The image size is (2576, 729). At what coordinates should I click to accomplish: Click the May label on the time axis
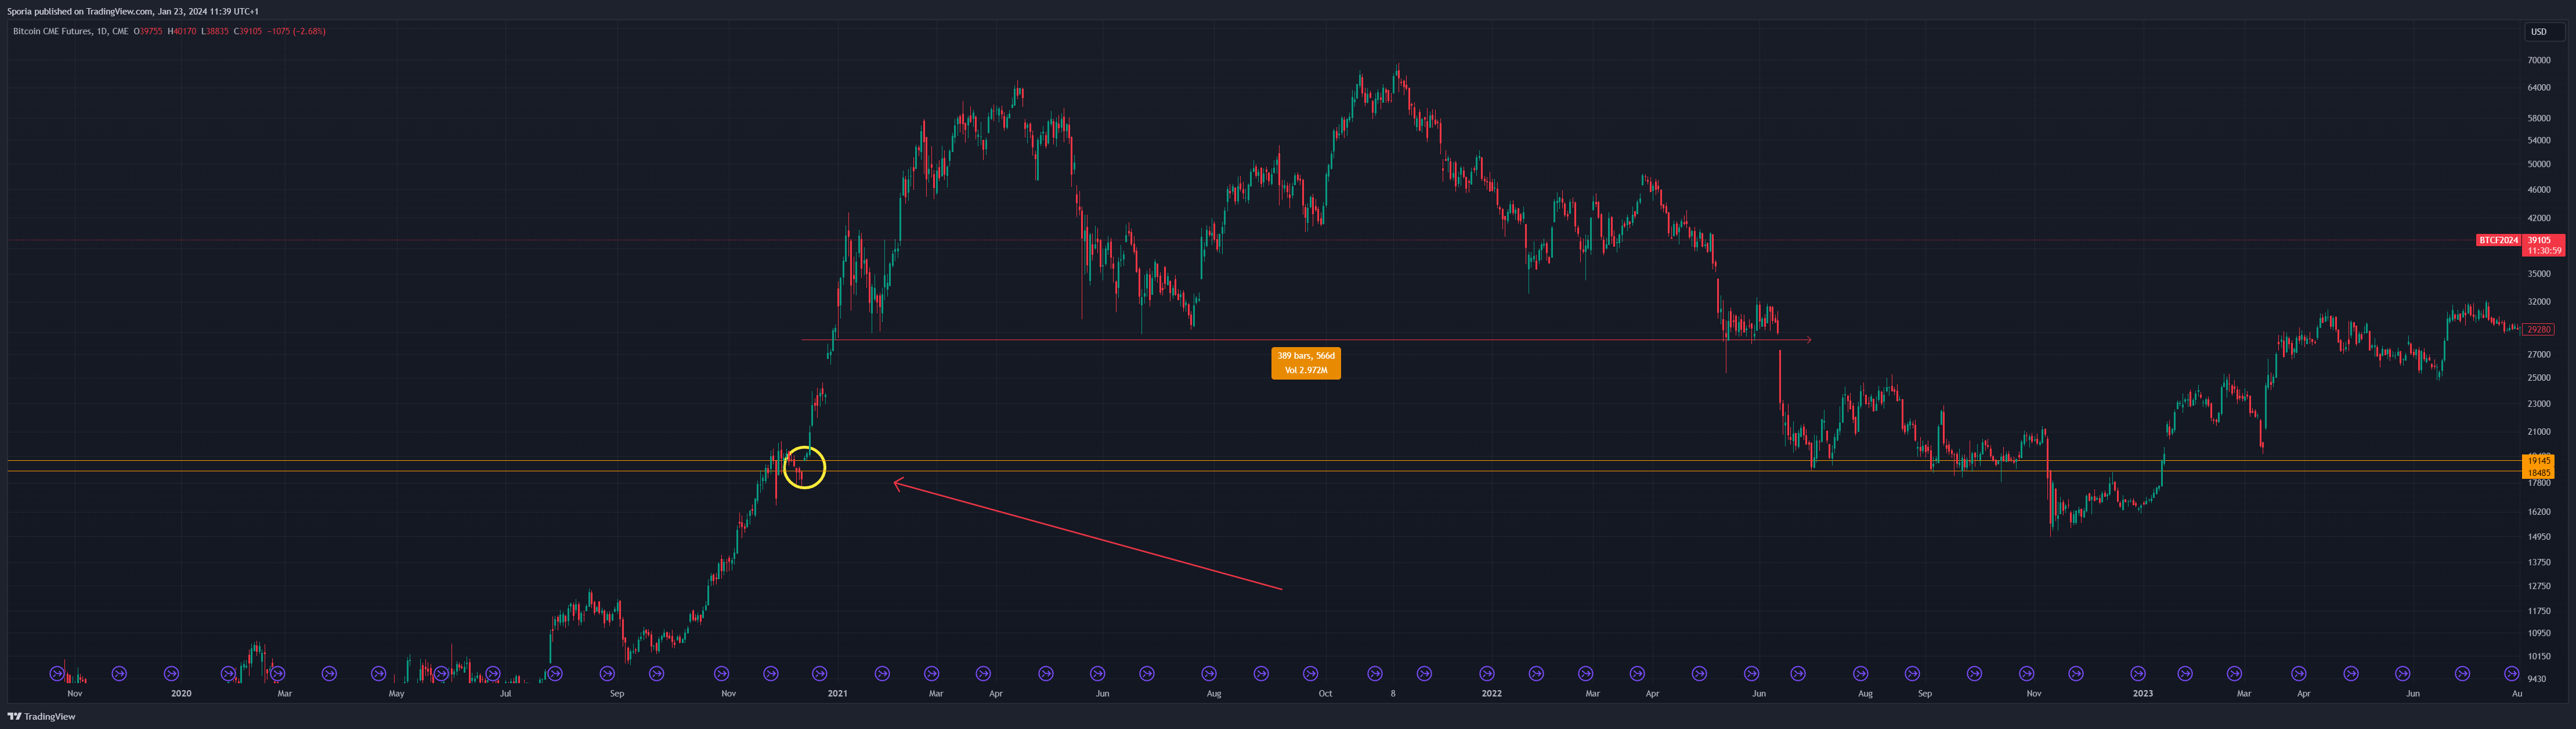pos(397,694)
